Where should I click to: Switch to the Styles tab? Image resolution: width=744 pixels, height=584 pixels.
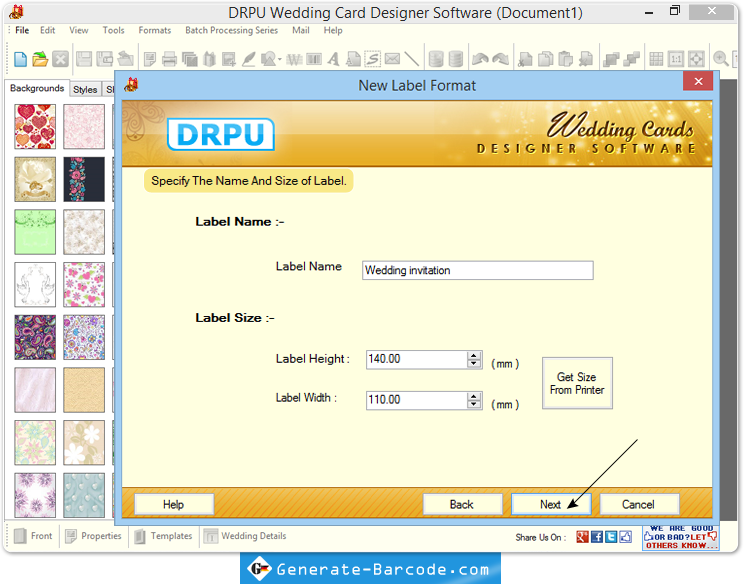85,89
